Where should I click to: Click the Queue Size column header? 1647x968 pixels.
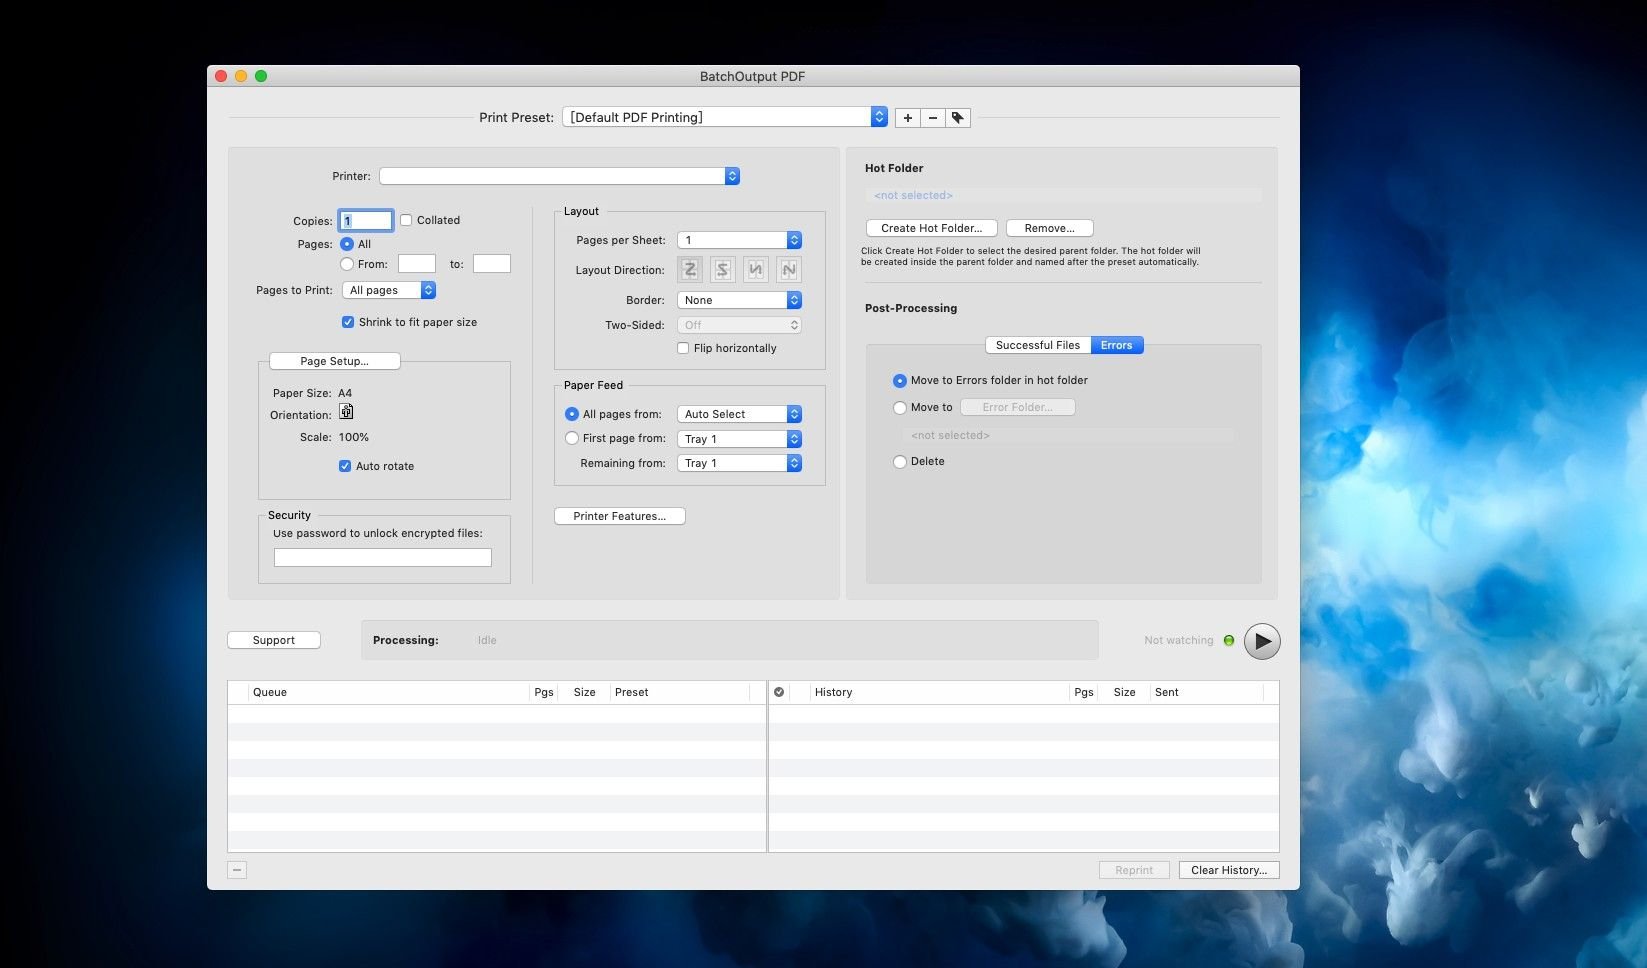pyautogui.click(x=585, y=692)
